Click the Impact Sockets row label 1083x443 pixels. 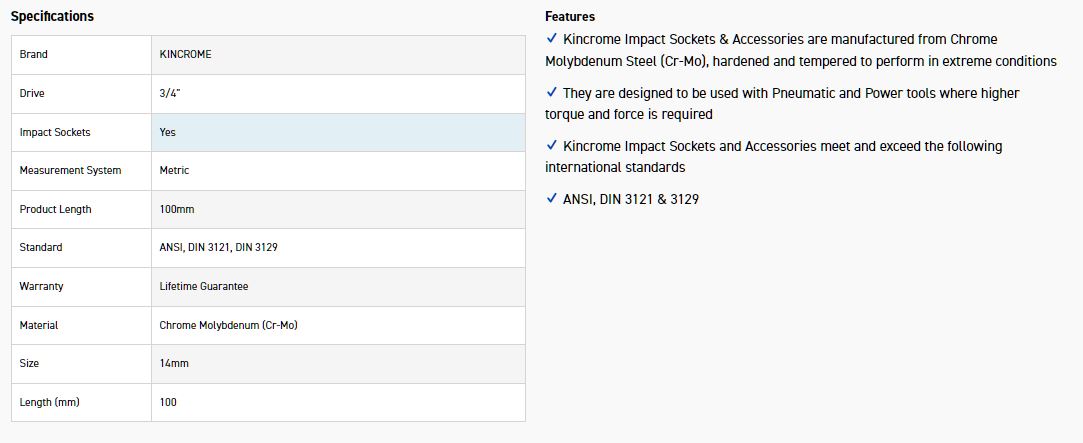click(55, 132)
